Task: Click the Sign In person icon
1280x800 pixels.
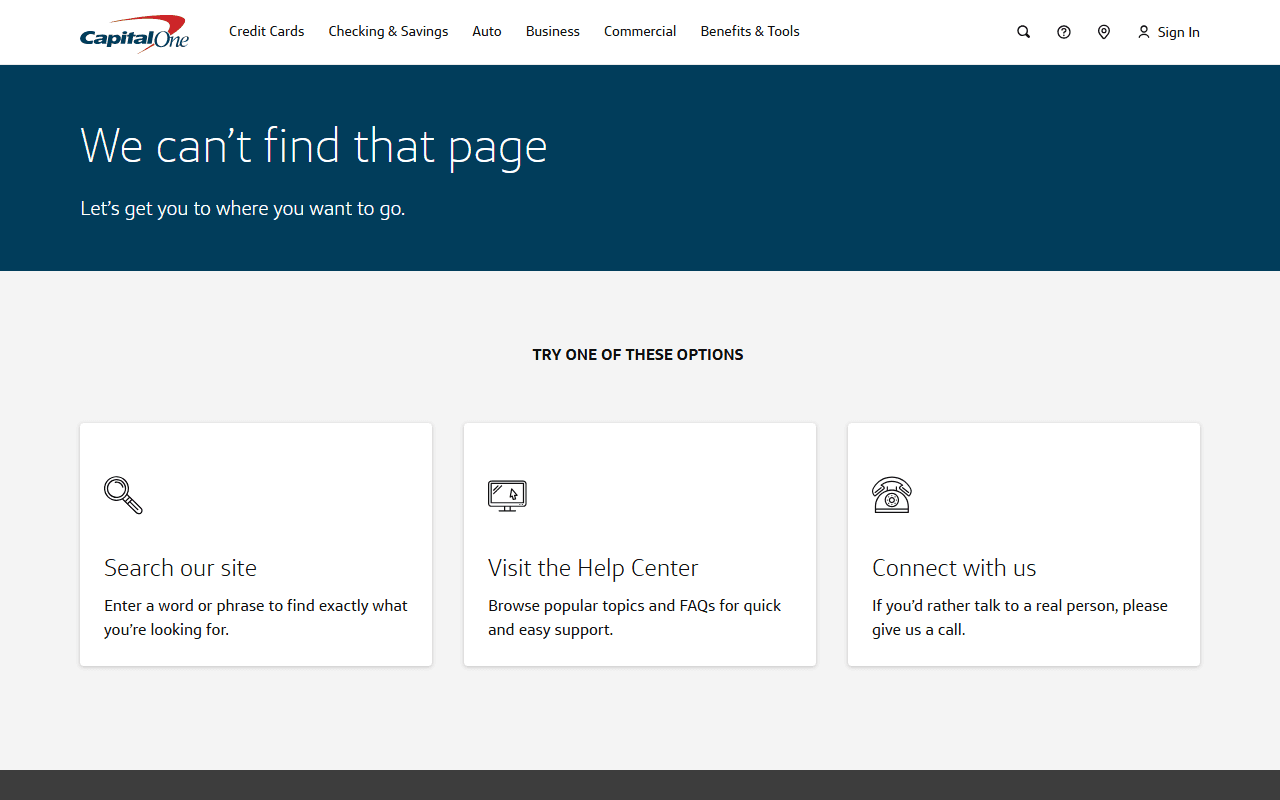Action: (1144, 32)
